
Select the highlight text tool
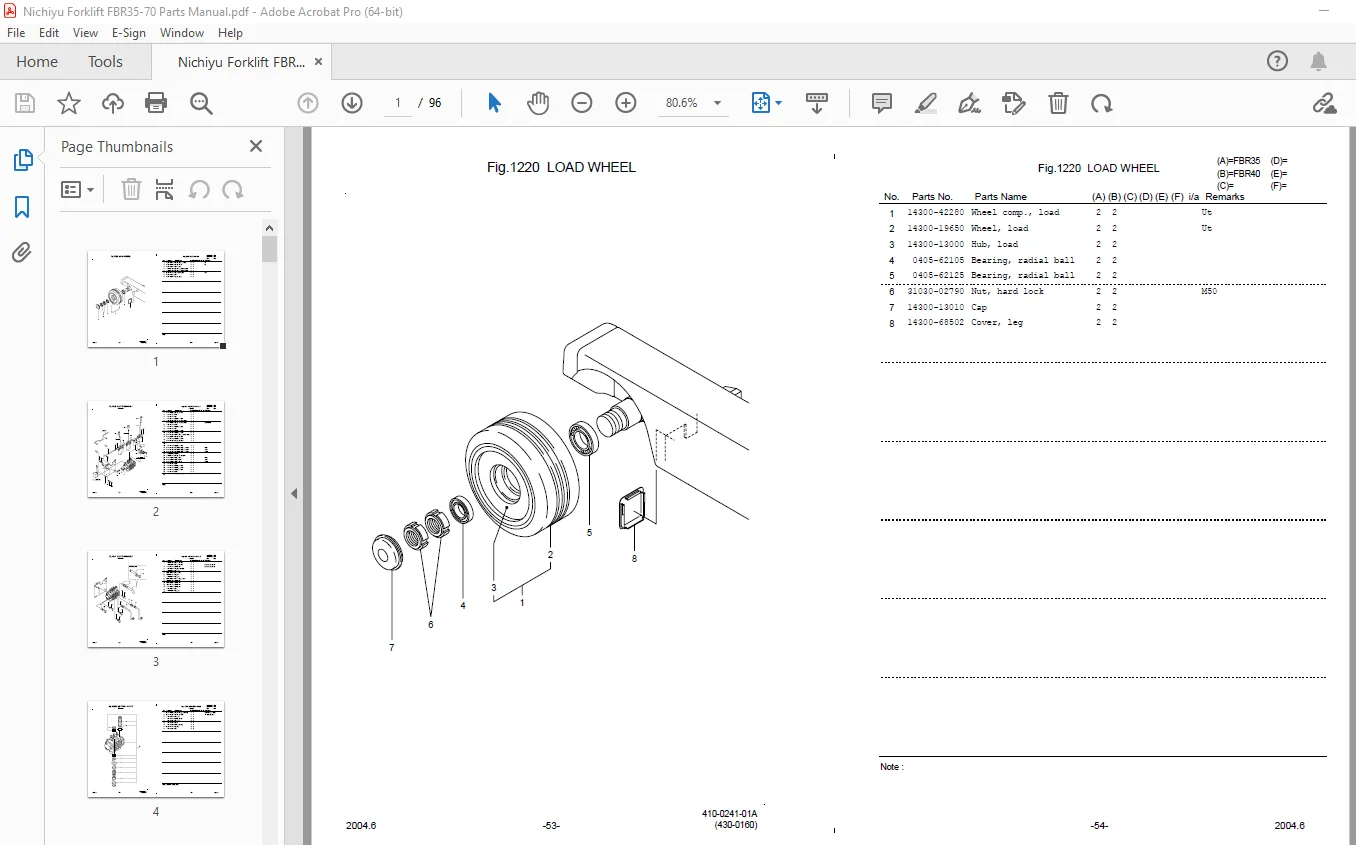[x=926, y=103]
